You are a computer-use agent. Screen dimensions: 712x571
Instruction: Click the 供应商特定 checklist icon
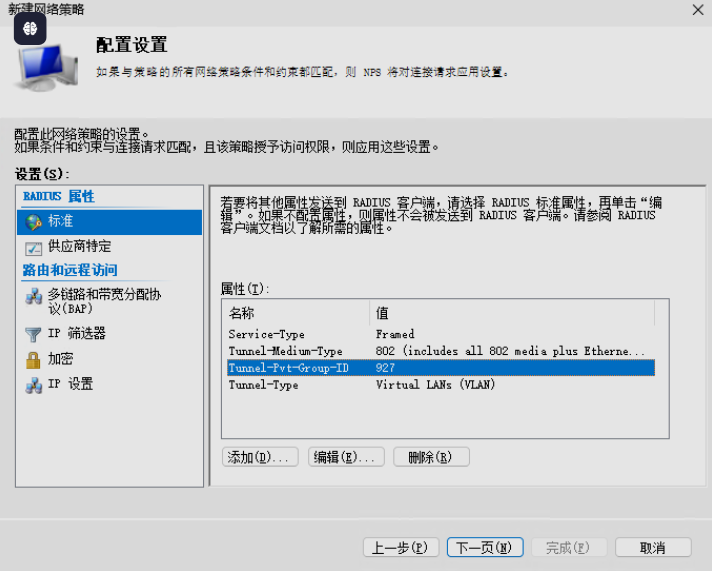coord(34,248)
